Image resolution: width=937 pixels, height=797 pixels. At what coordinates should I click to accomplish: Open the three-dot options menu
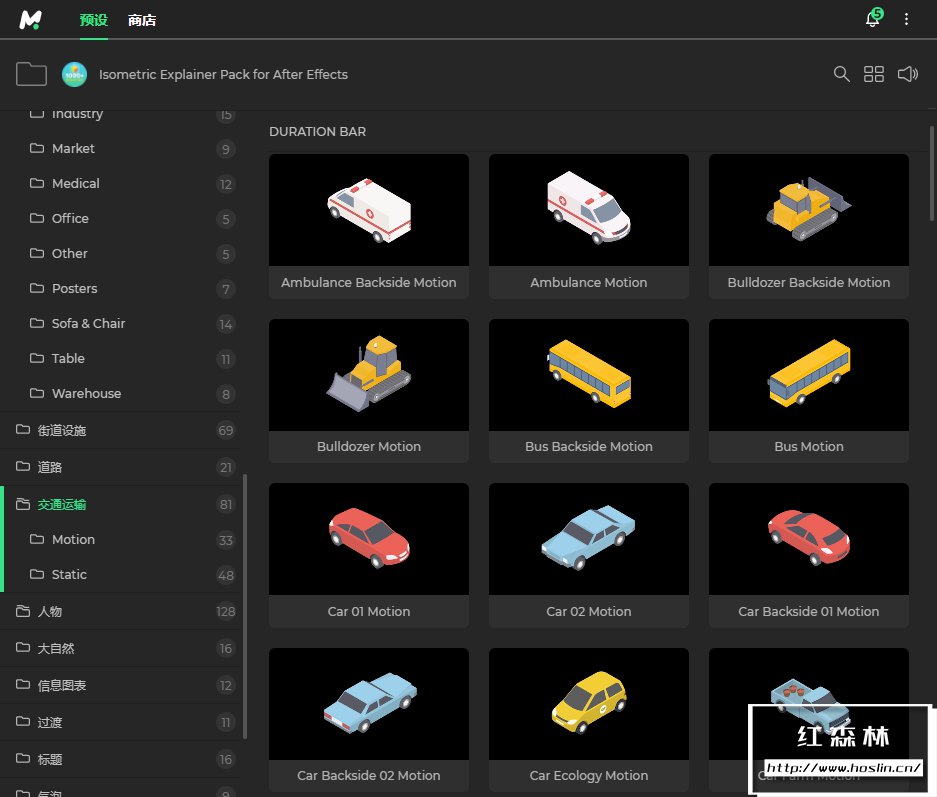click(907, 19)
